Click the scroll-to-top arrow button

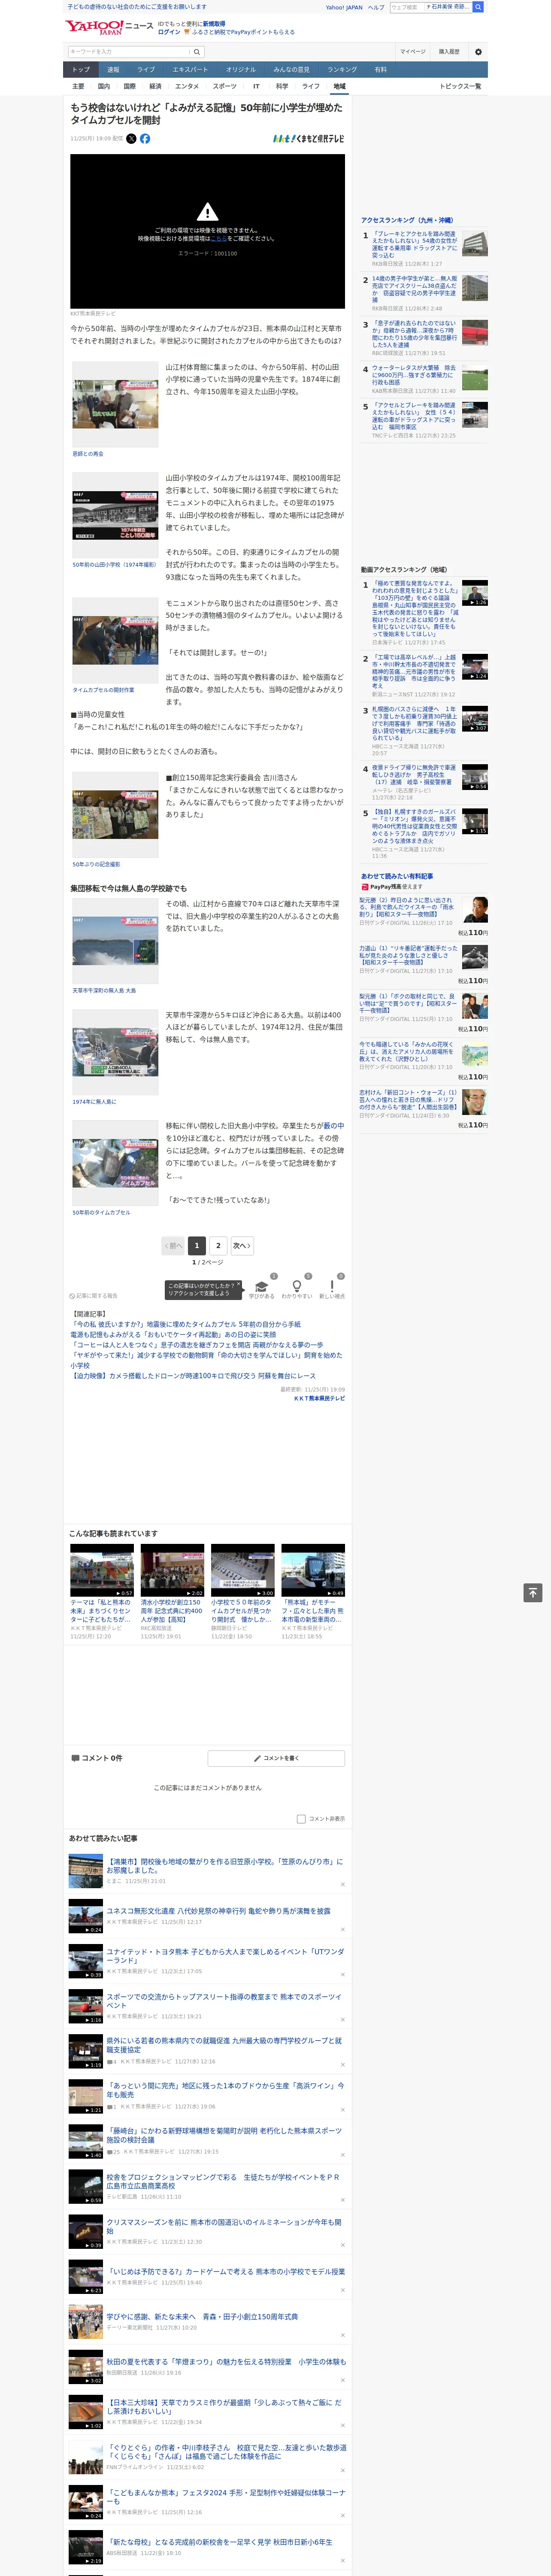[x=533, y=1592]
